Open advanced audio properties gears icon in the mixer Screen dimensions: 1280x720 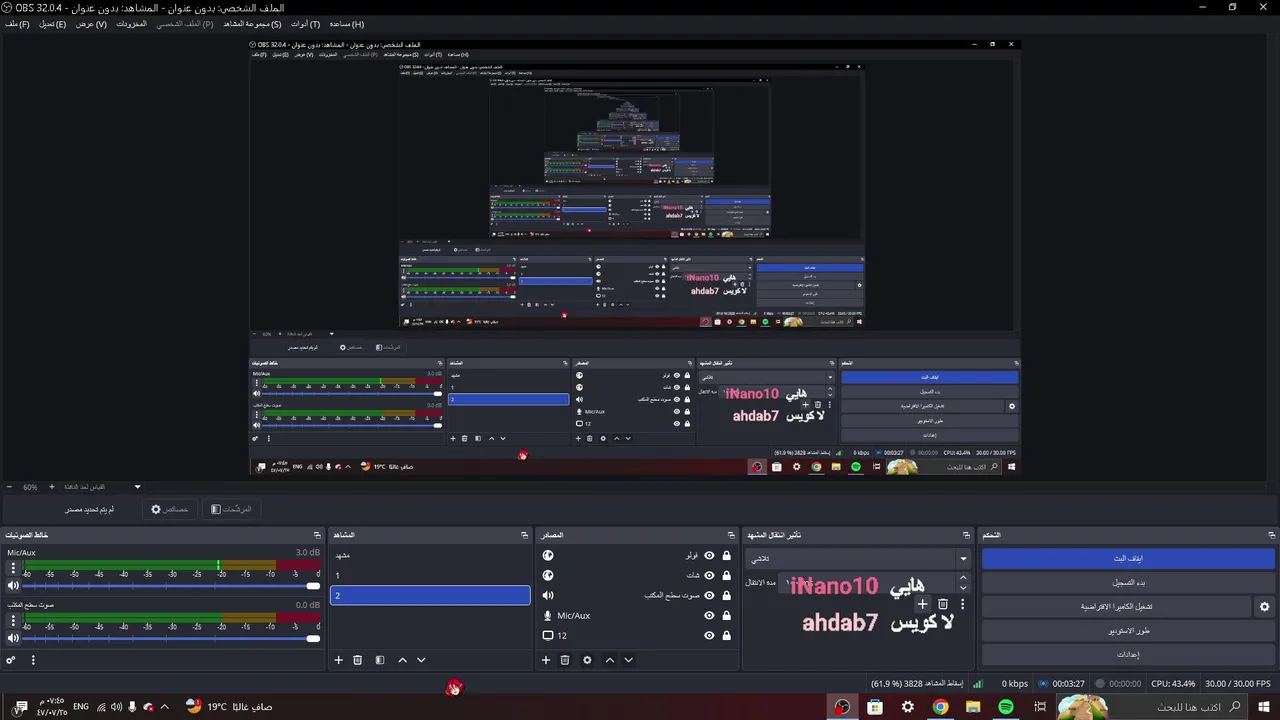click(x=11, y=660)
